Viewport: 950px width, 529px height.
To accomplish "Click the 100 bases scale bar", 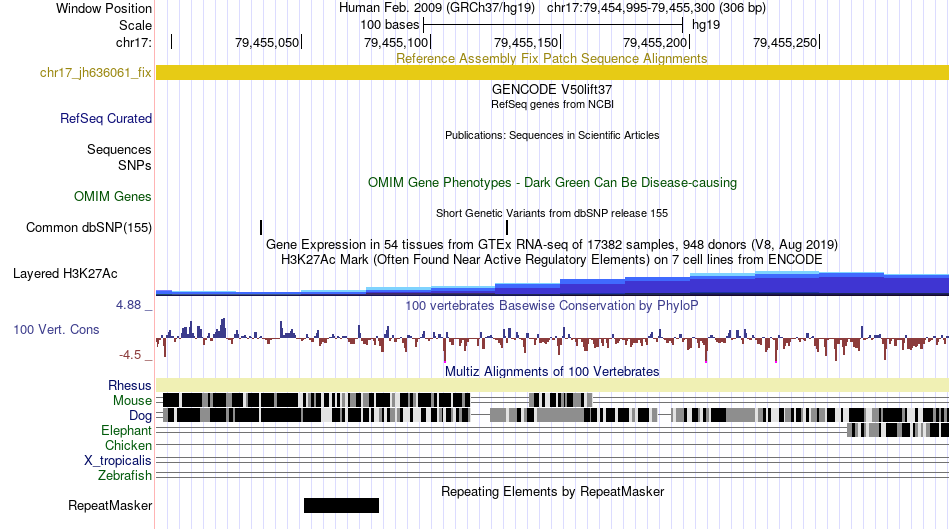I will (553, 25).
